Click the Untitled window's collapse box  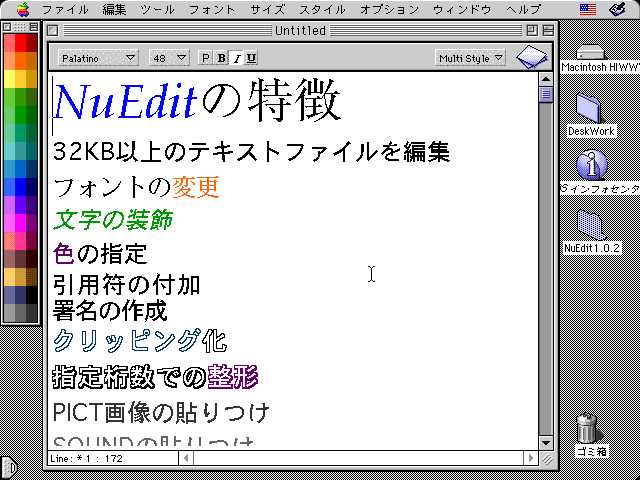[548, 30]
